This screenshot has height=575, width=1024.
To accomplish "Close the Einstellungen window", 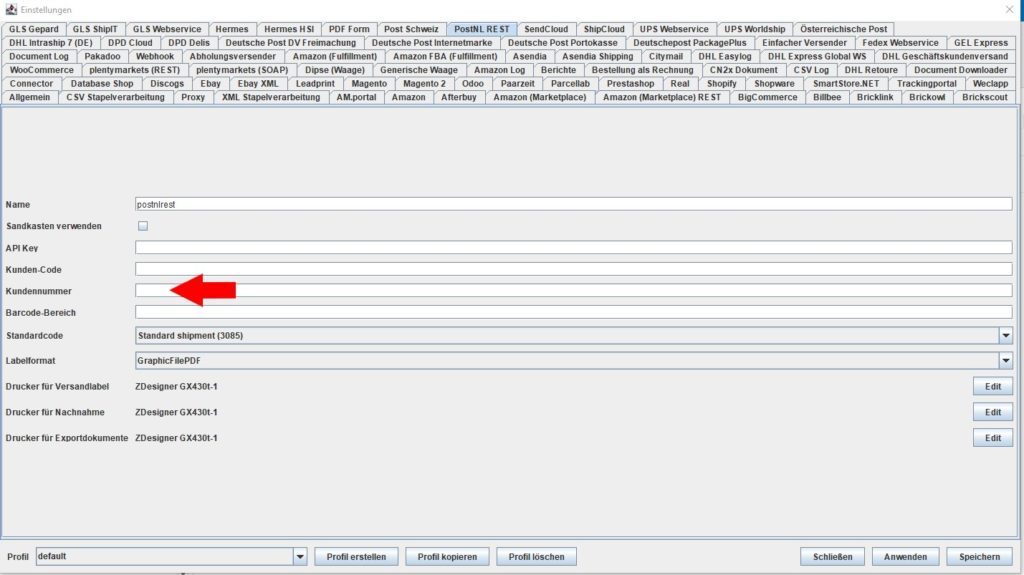I will (1010, 9).
